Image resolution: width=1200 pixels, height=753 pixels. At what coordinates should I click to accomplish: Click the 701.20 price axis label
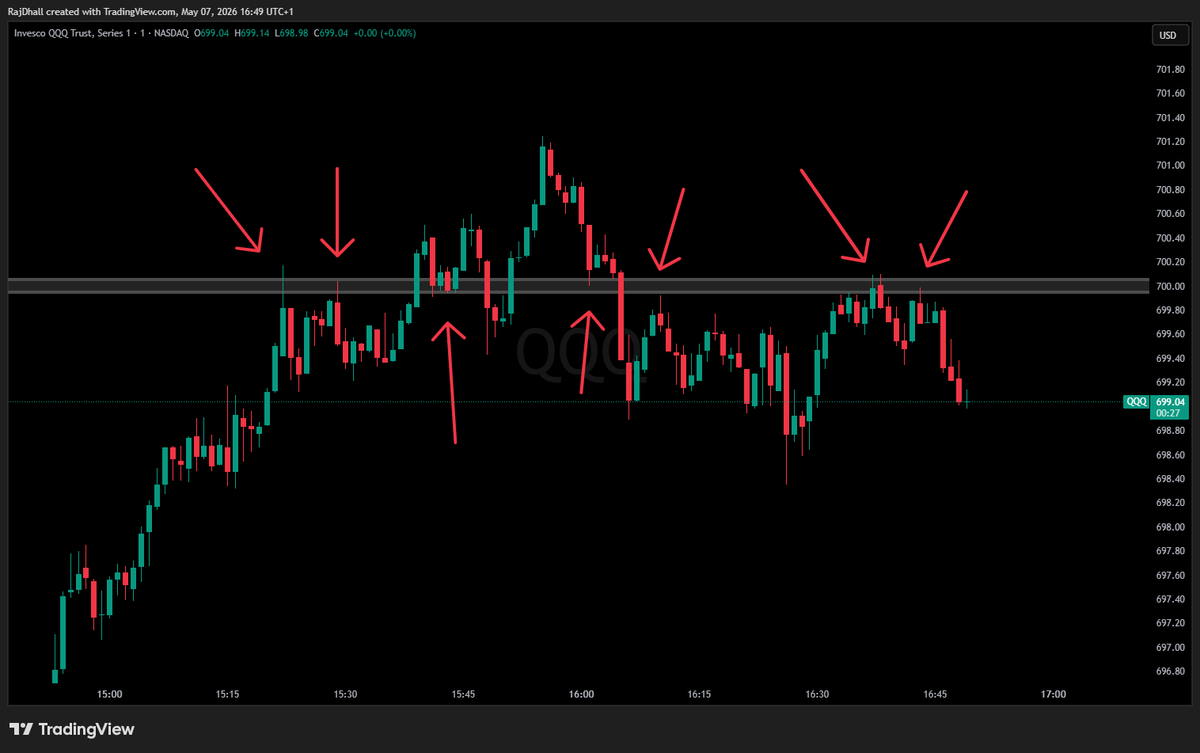pyautogui.click(x=1170, y=142)
